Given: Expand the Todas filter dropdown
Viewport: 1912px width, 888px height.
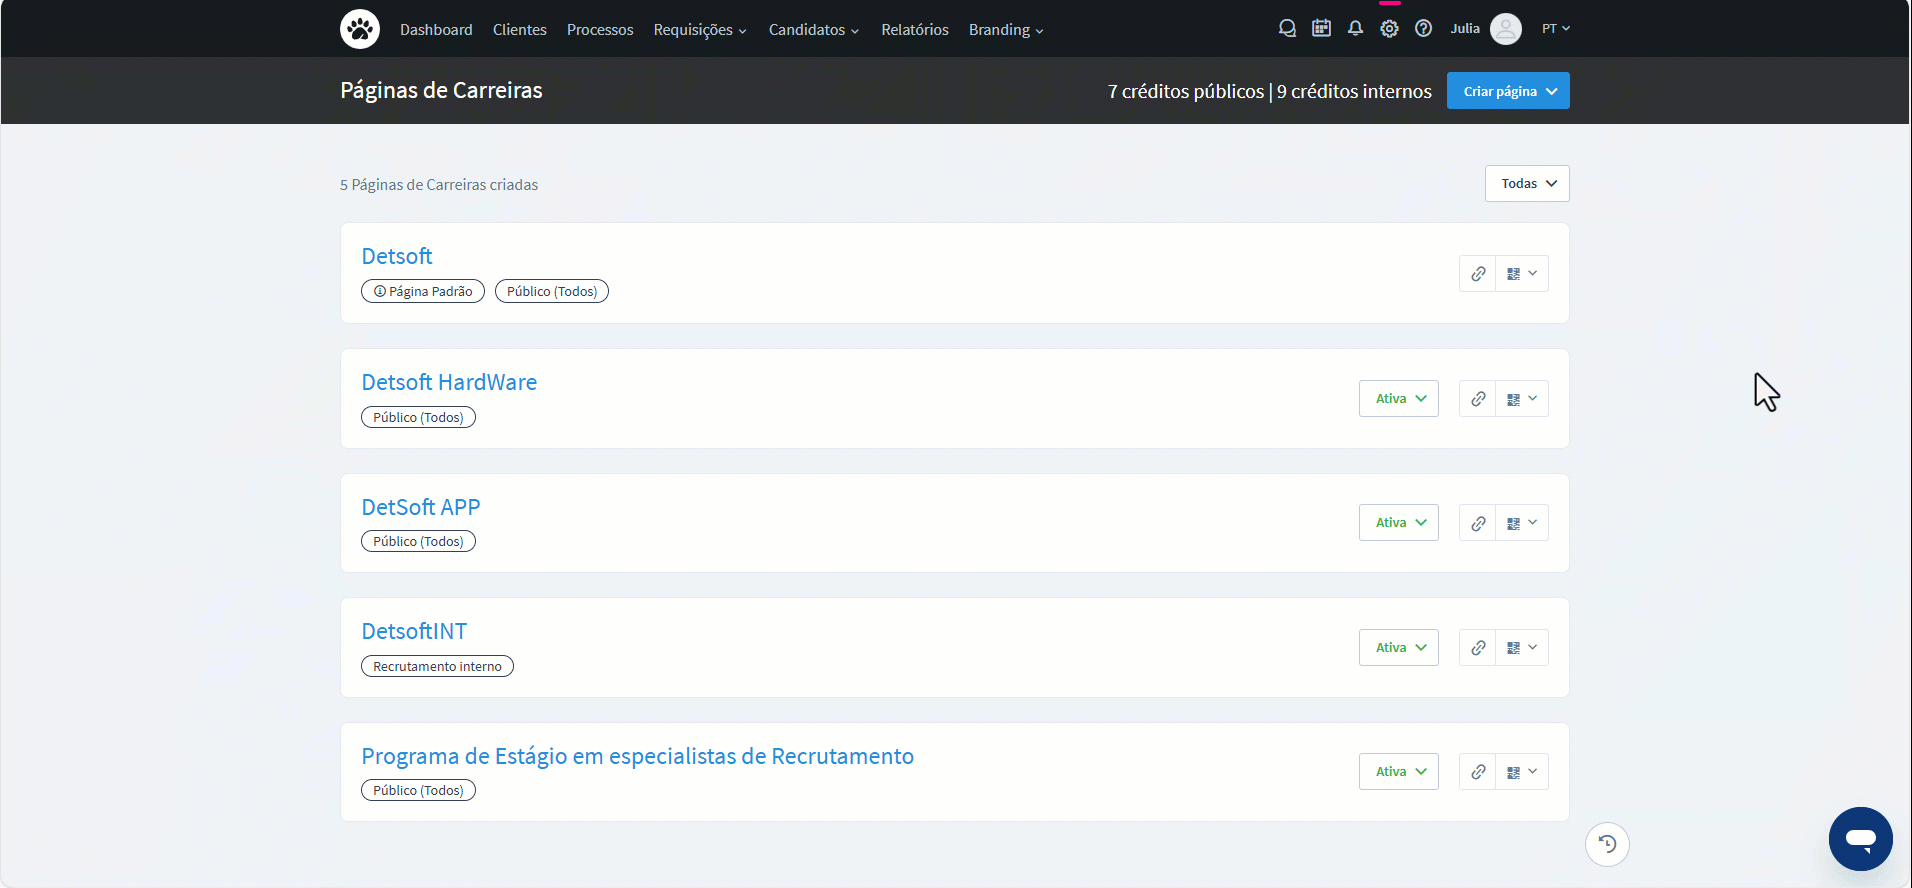Looking at the screenshot, I should click(x=1527, y=184).
